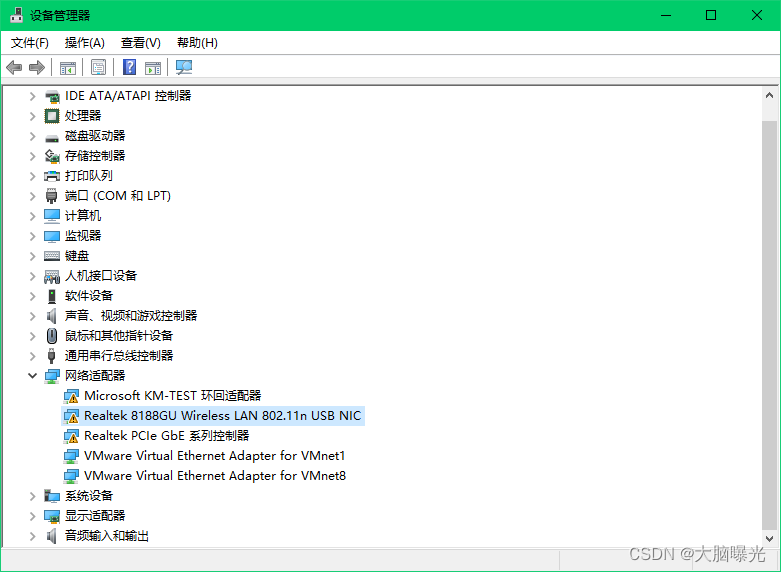The image size is (781, 572).
Task: Click the printer icon beside 打印队列
Action: [52, 176]
